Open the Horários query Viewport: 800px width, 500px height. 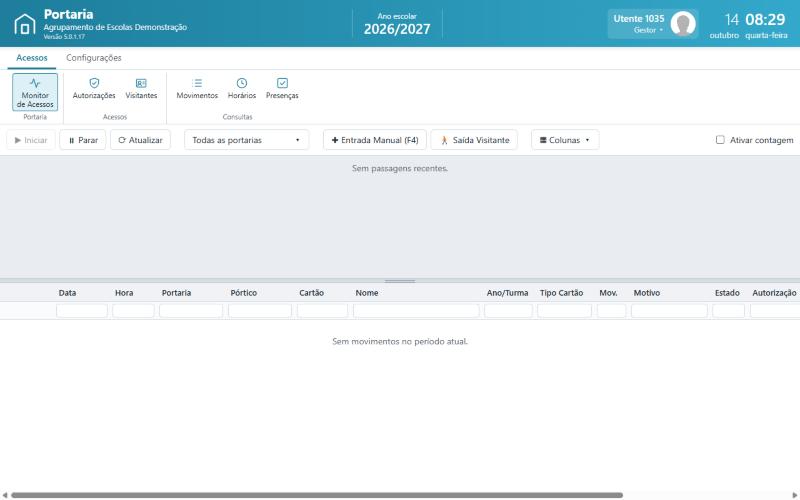click(x=242, y=89)
